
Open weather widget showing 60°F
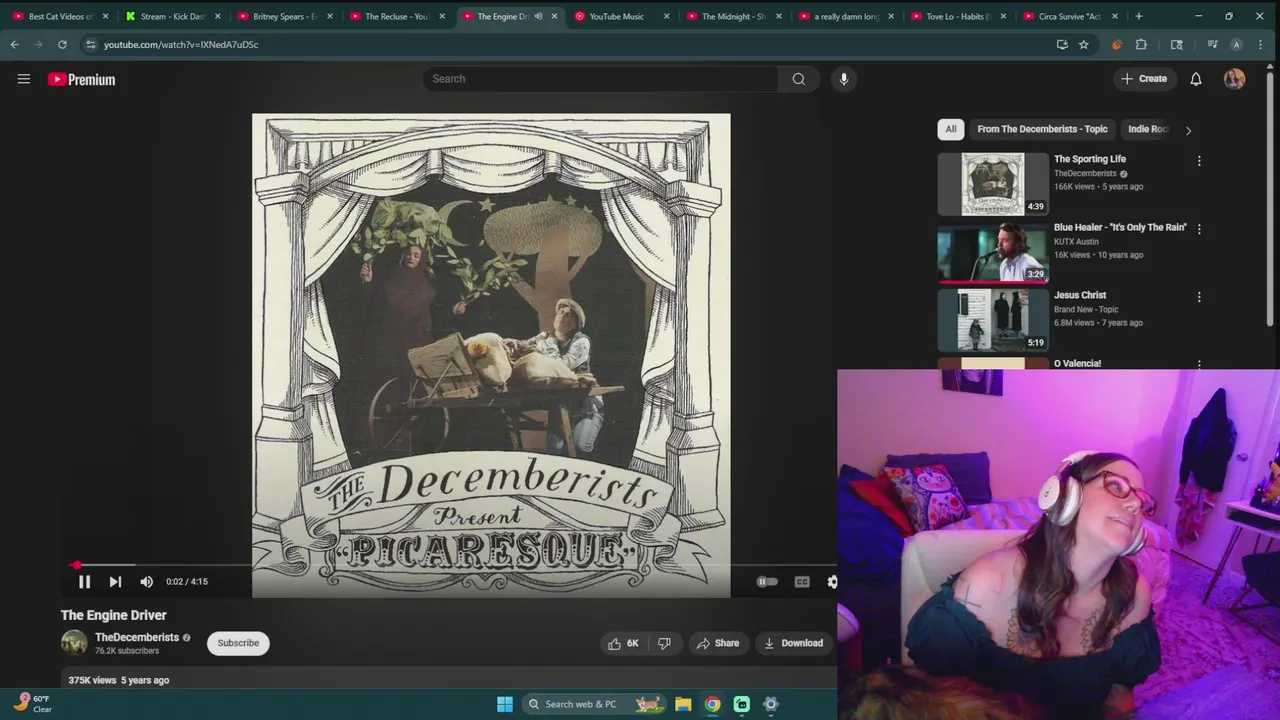click(34, 704)
